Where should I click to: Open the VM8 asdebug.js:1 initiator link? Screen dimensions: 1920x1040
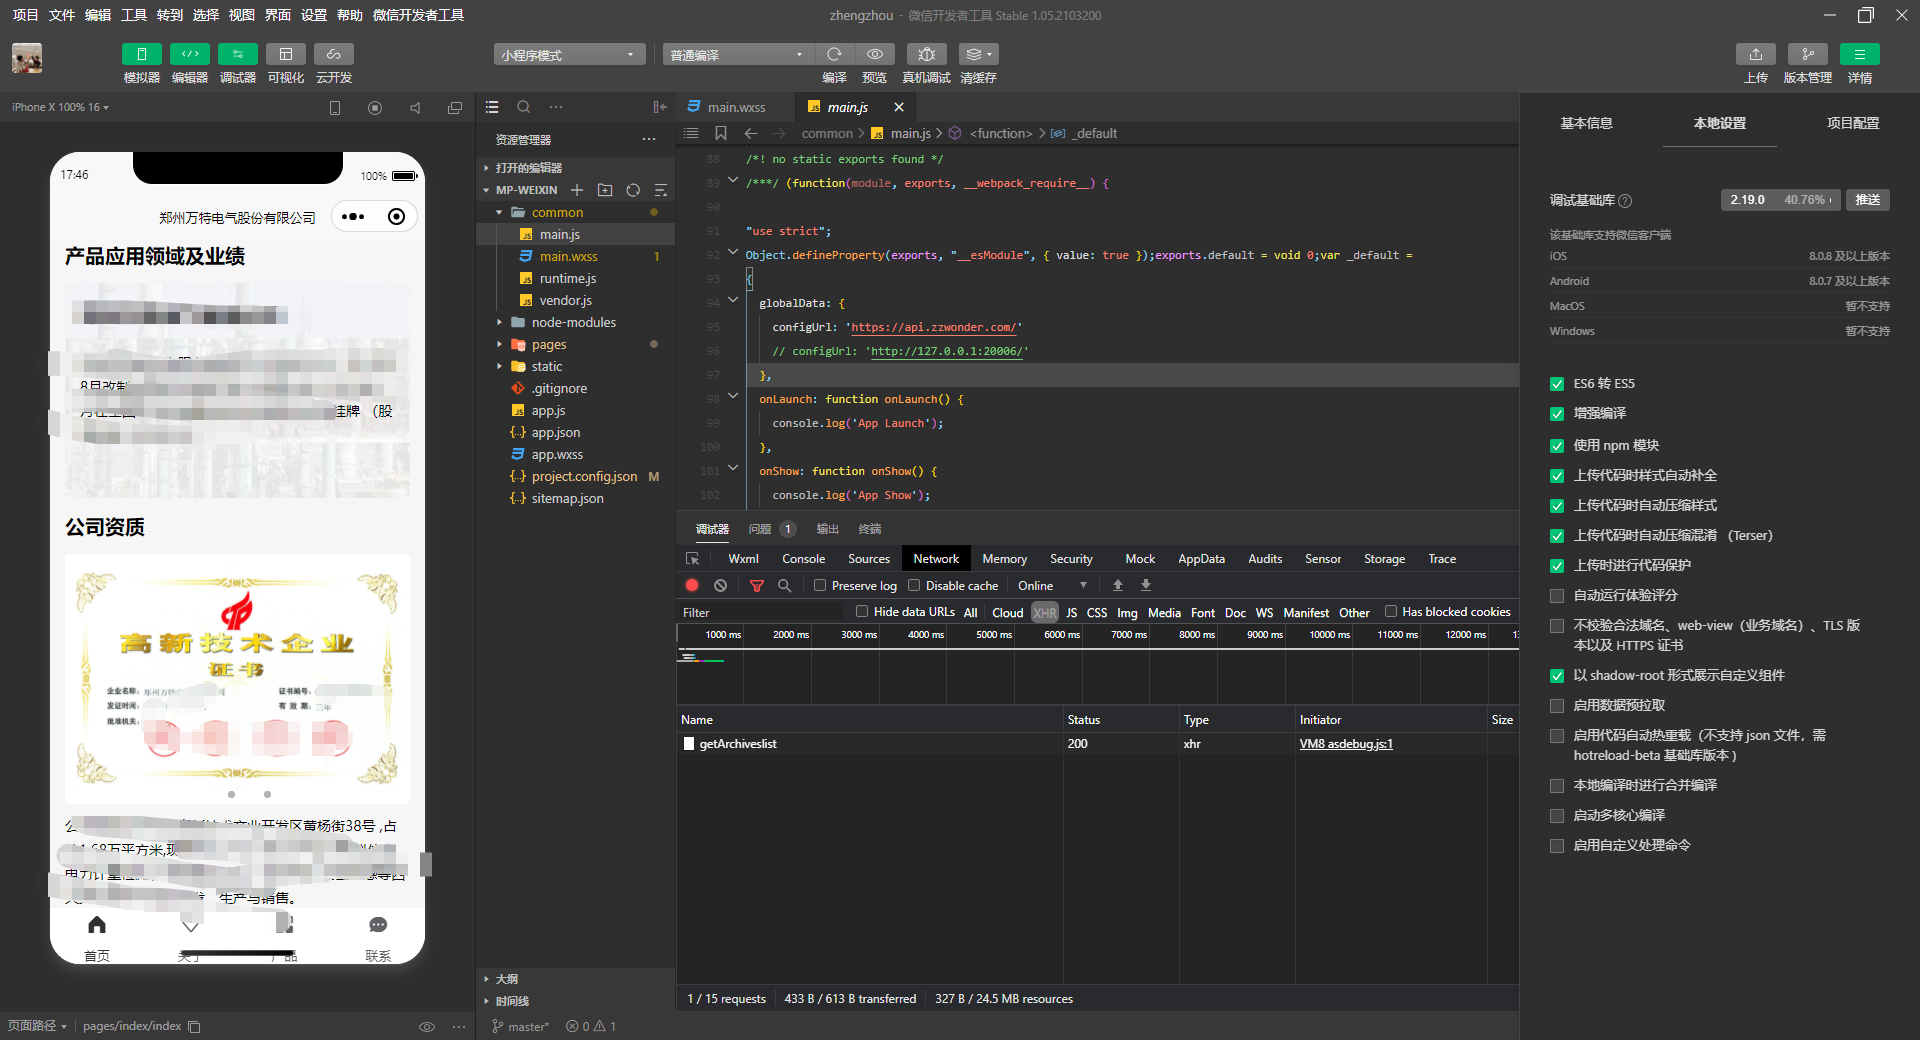[x=1345, y=744]
